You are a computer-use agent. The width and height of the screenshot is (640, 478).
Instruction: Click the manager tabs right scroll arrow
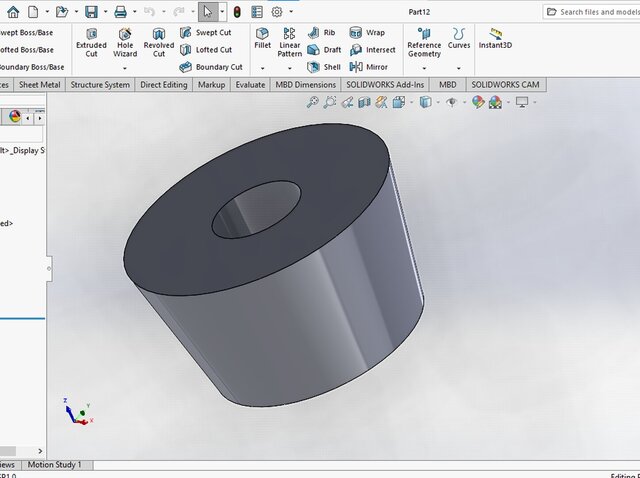click(40, 118)
